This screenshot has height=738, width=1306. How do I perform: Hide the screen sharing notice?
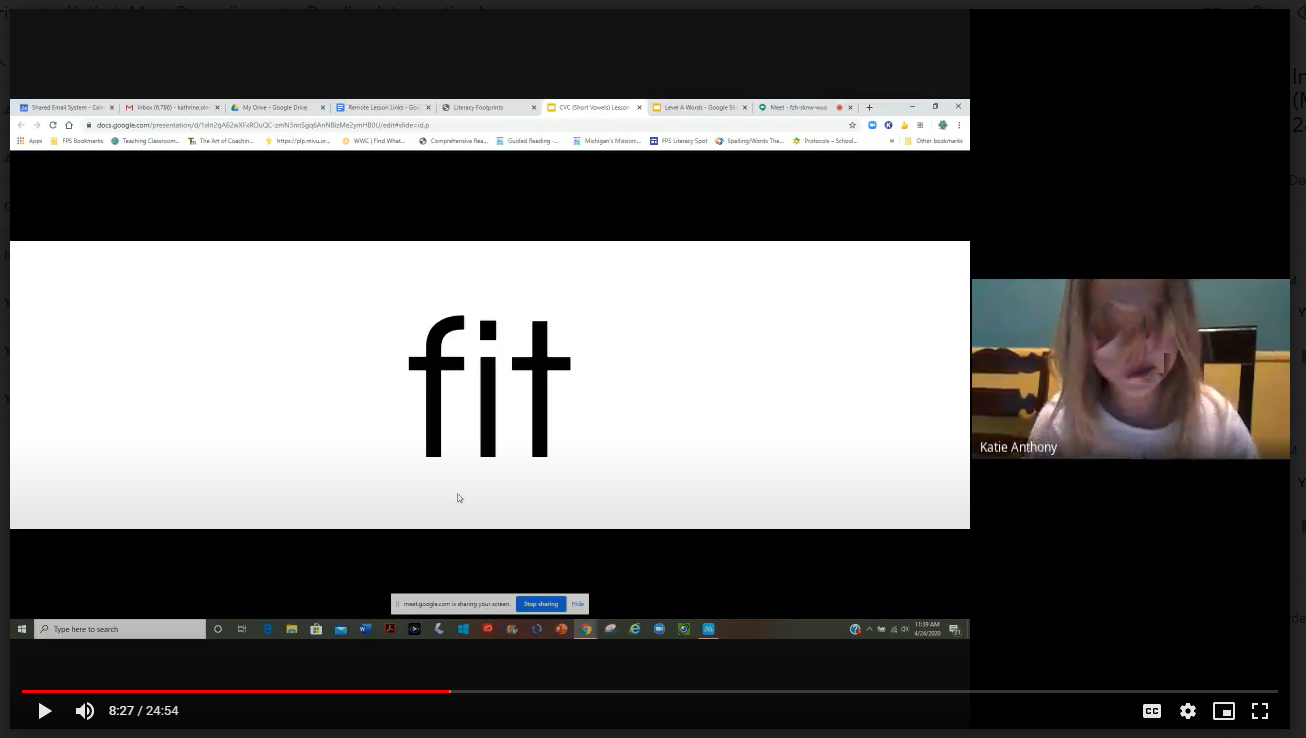coord(578,604)
